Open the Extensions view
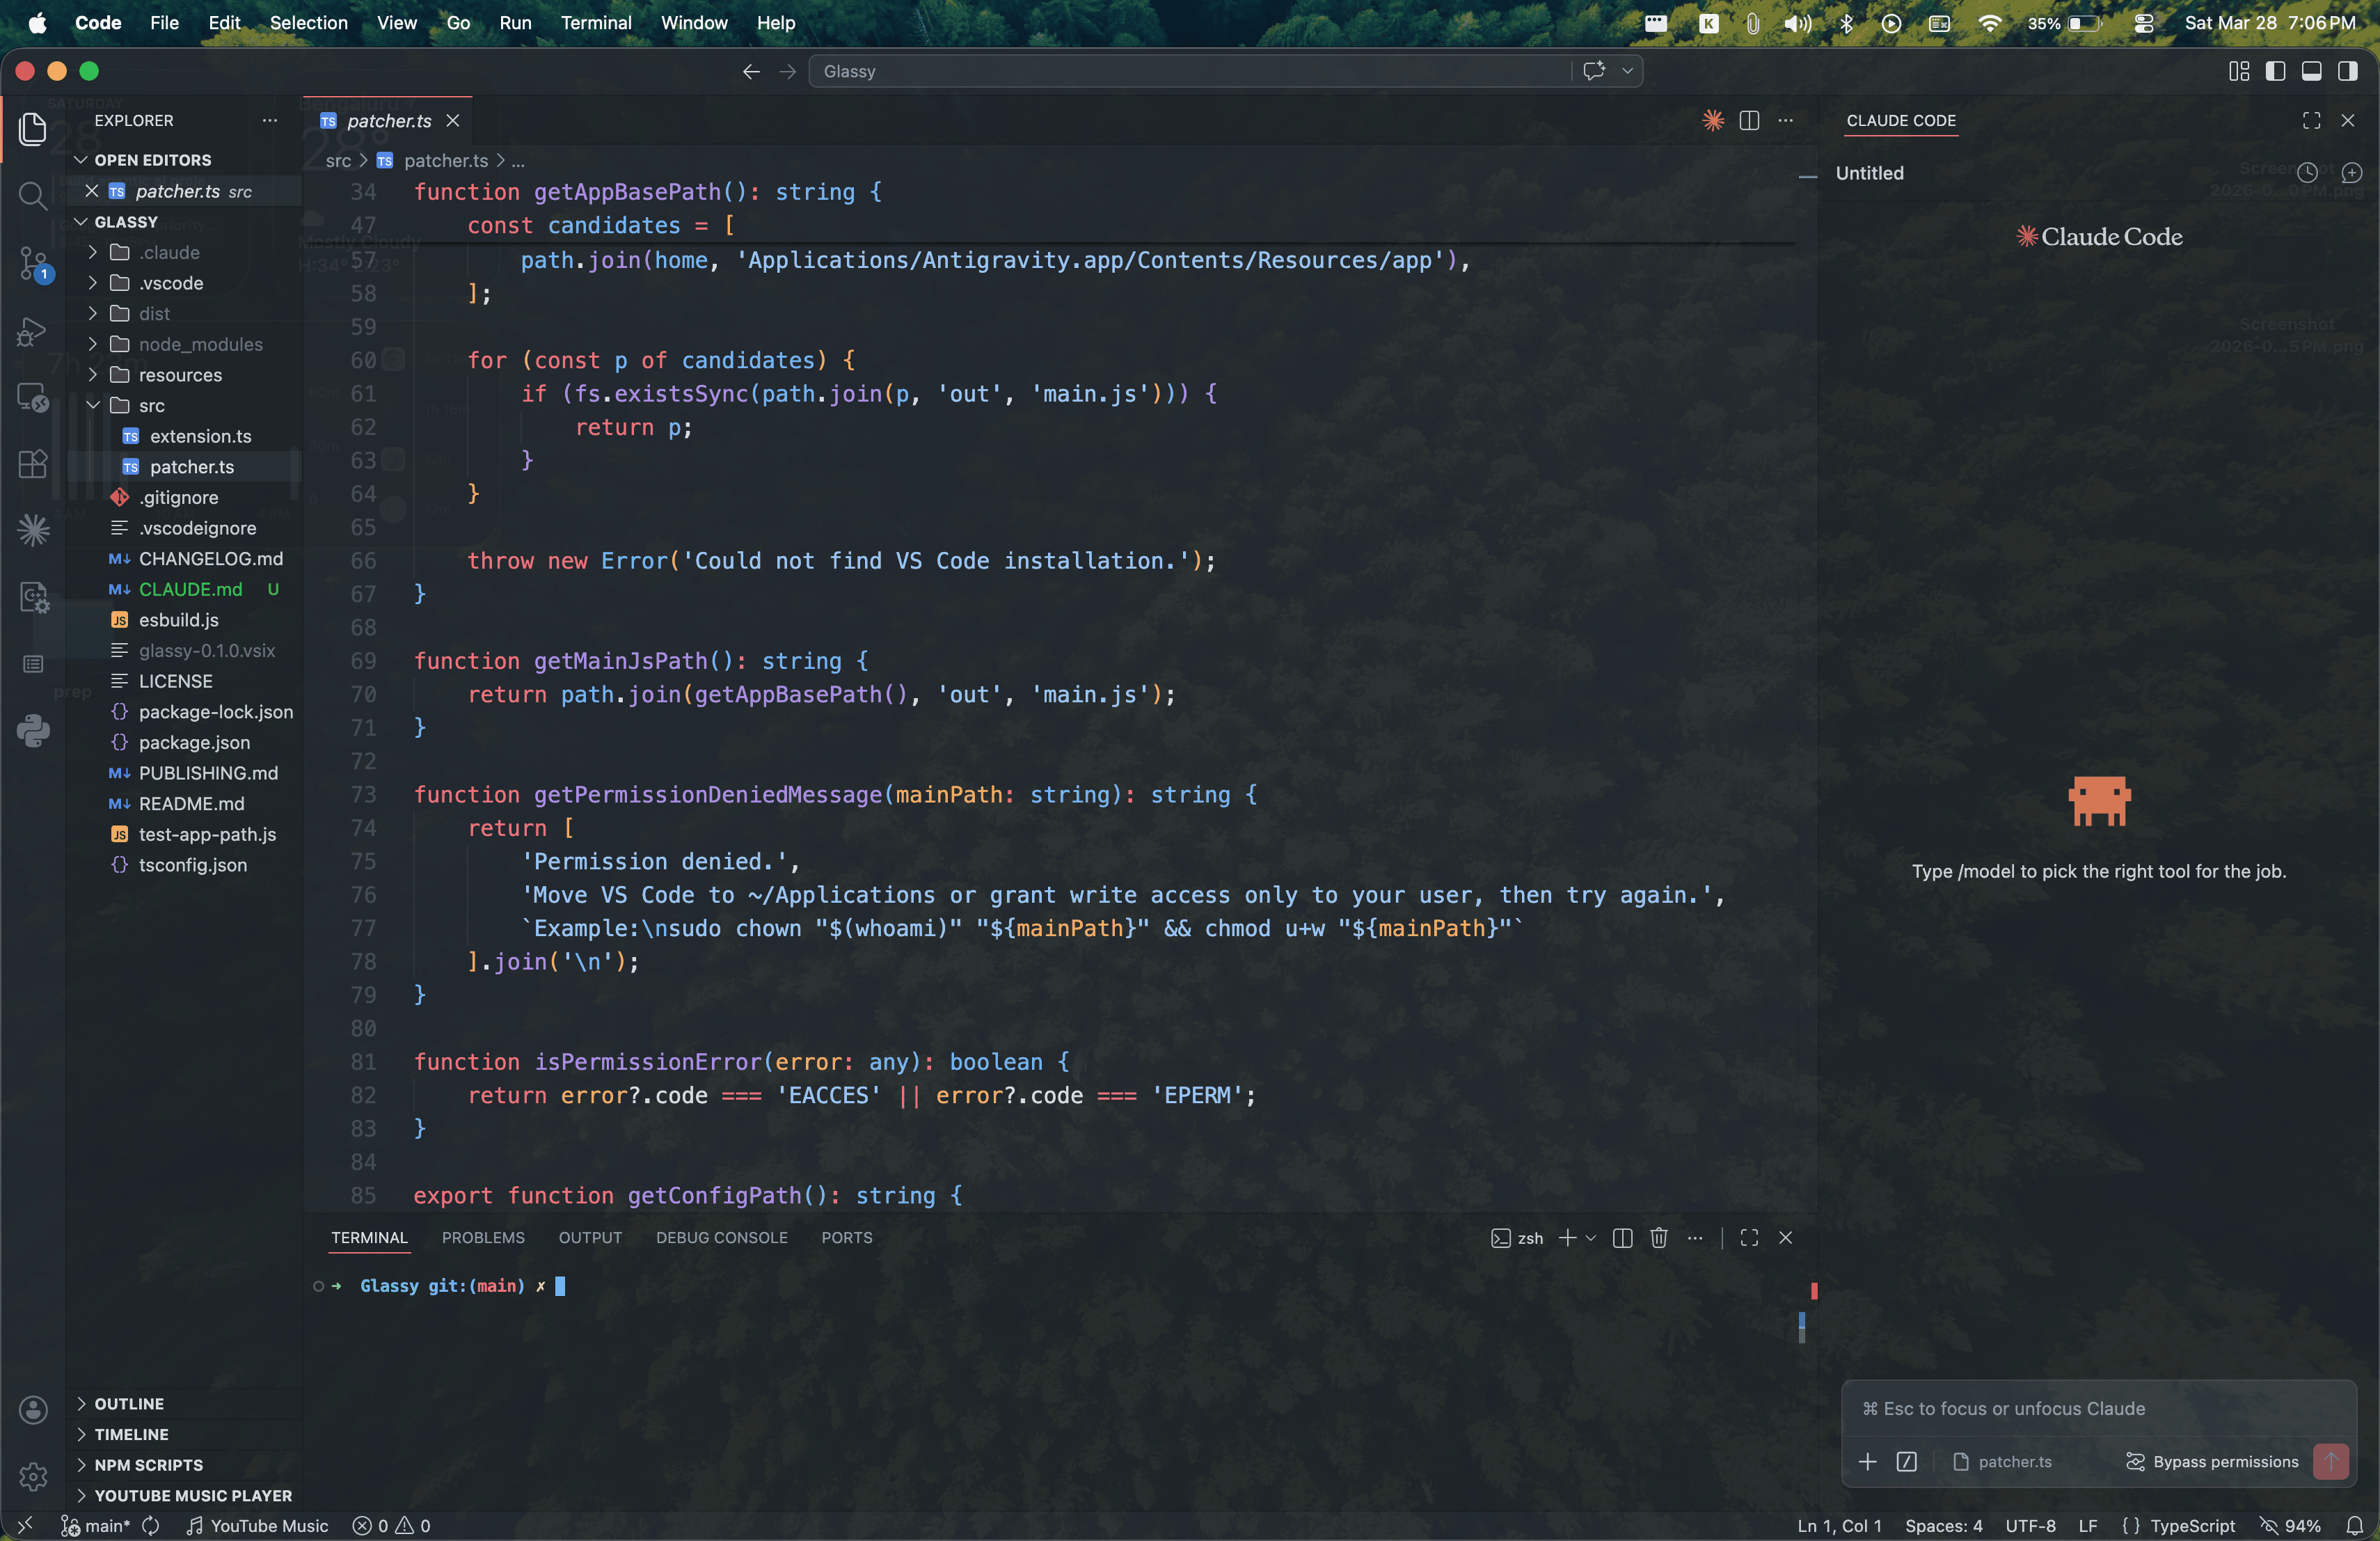 point(33,464)
